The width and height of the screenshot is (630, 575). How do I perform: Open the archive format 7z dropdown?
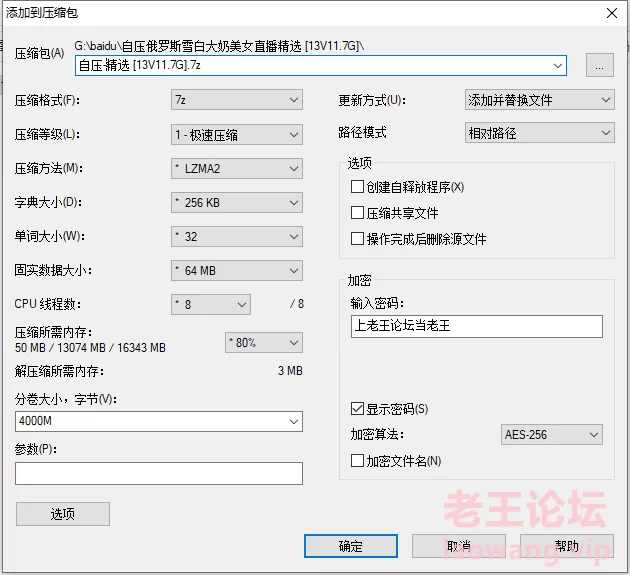(x=236, y=100)
